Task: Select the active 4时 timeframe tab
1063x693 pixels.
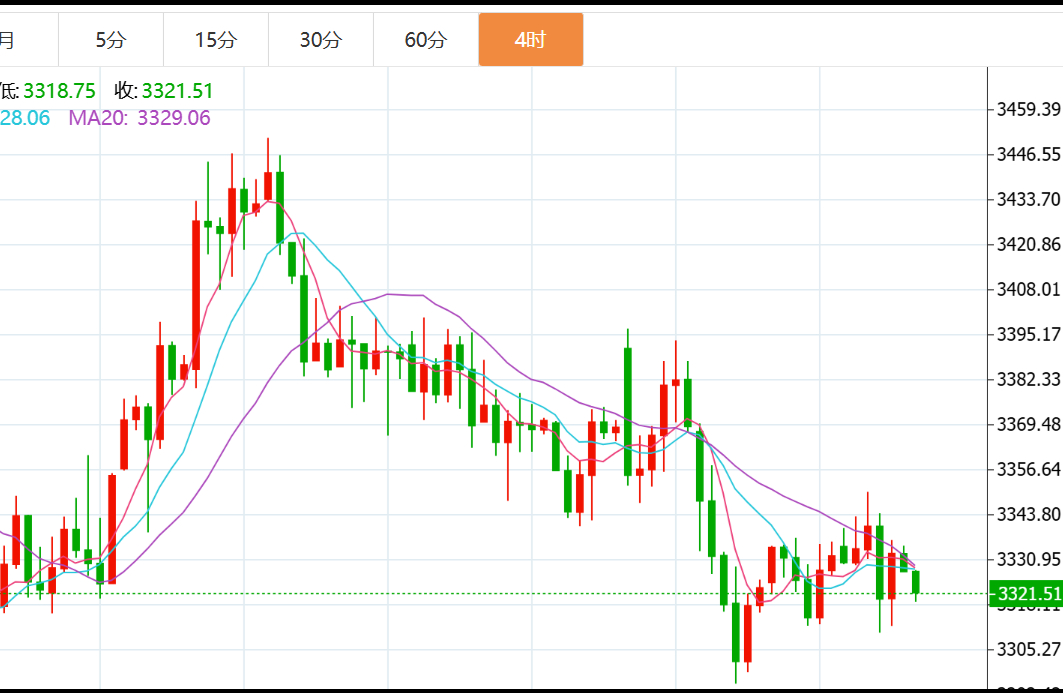Action: tap(531, 40)
